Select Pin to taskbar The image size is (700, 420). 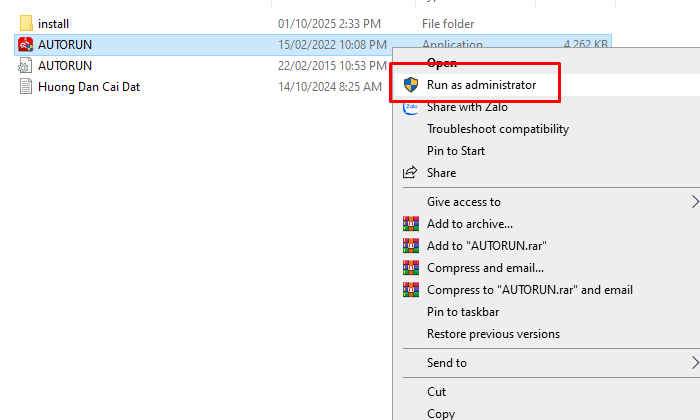462,312
